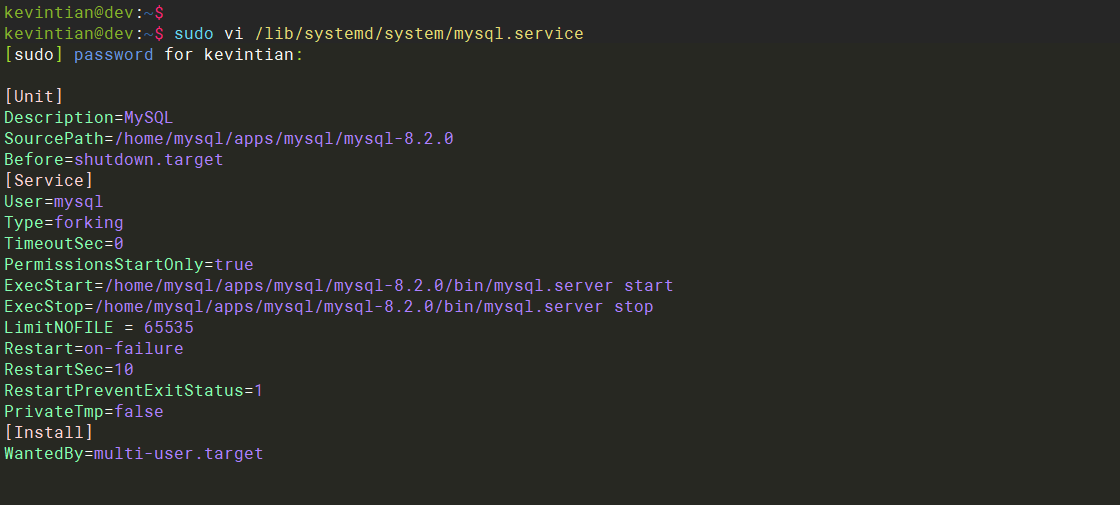
Task: Click the Description=MySQL line
Action: pos(88,117)
